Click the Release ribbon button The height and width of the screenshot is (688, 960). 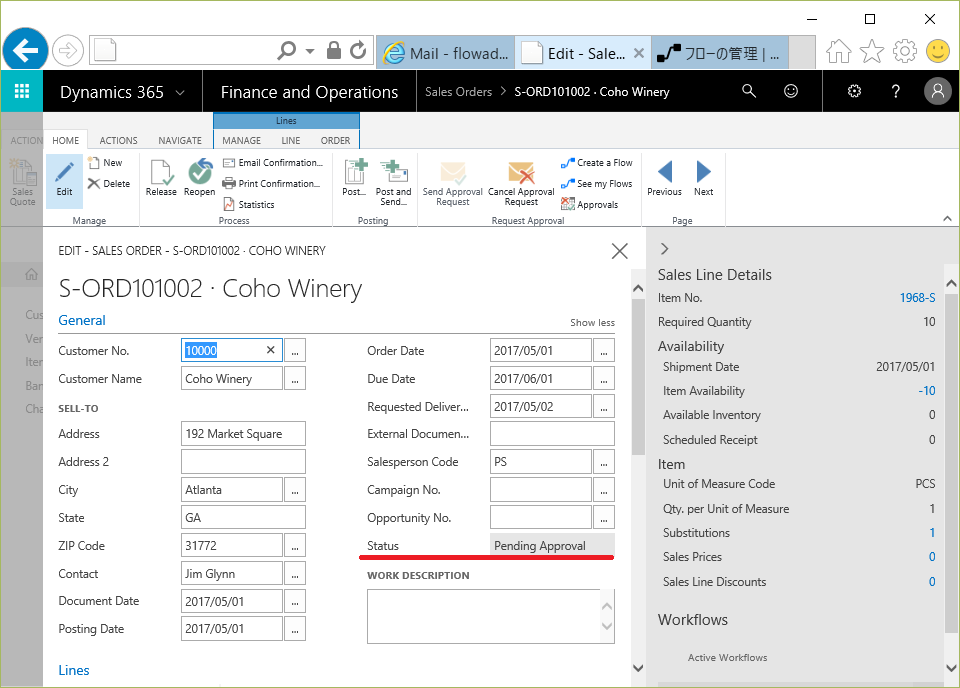pos(161,178)
